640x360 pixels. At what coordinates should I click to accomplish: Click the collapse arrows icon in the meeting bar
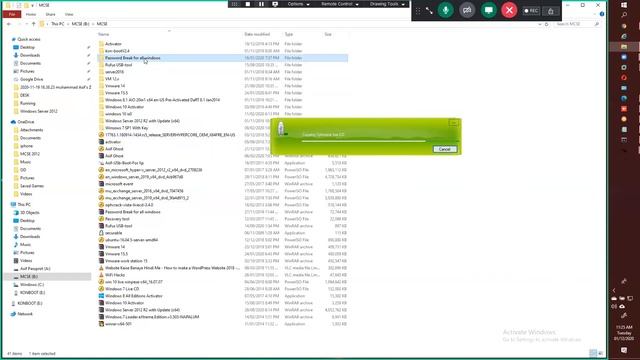tap(429, 11)
